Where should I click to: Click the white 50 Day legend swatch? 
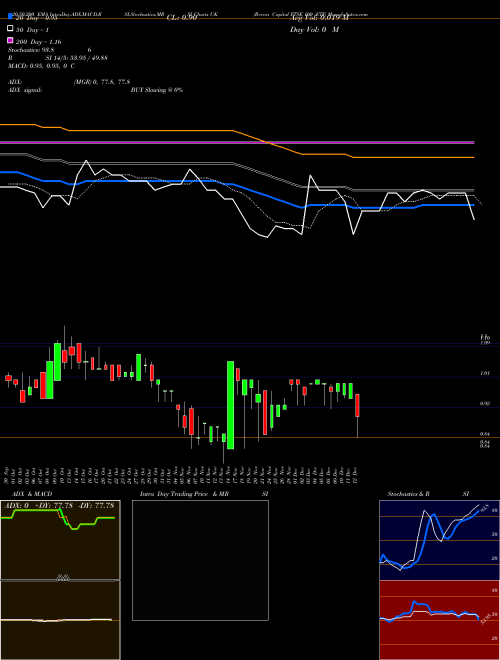10,29
